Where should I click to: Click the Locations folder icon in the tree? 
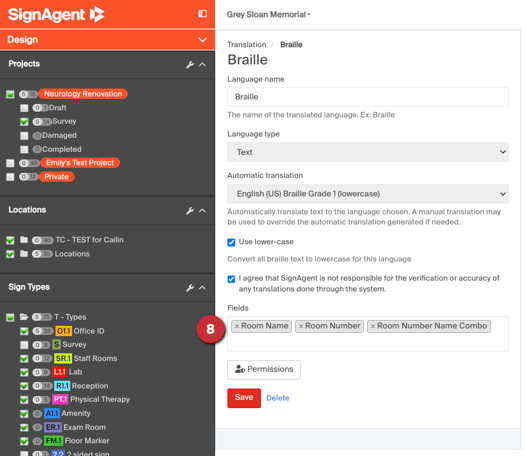click(x=24, y=254)
